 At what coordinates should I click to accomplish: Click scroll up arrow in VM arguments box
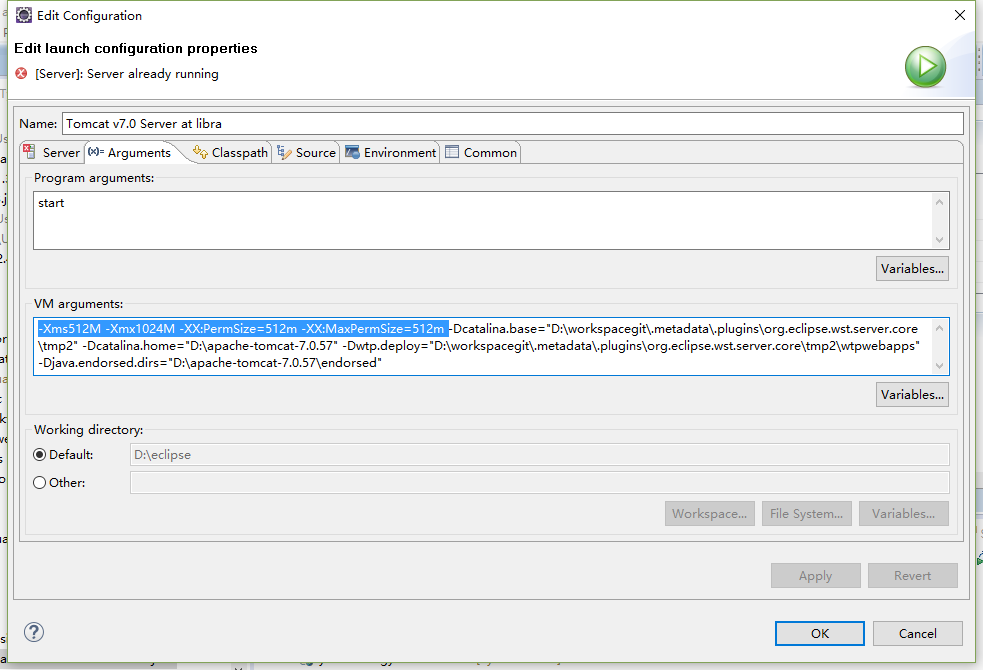click(939, 328)
